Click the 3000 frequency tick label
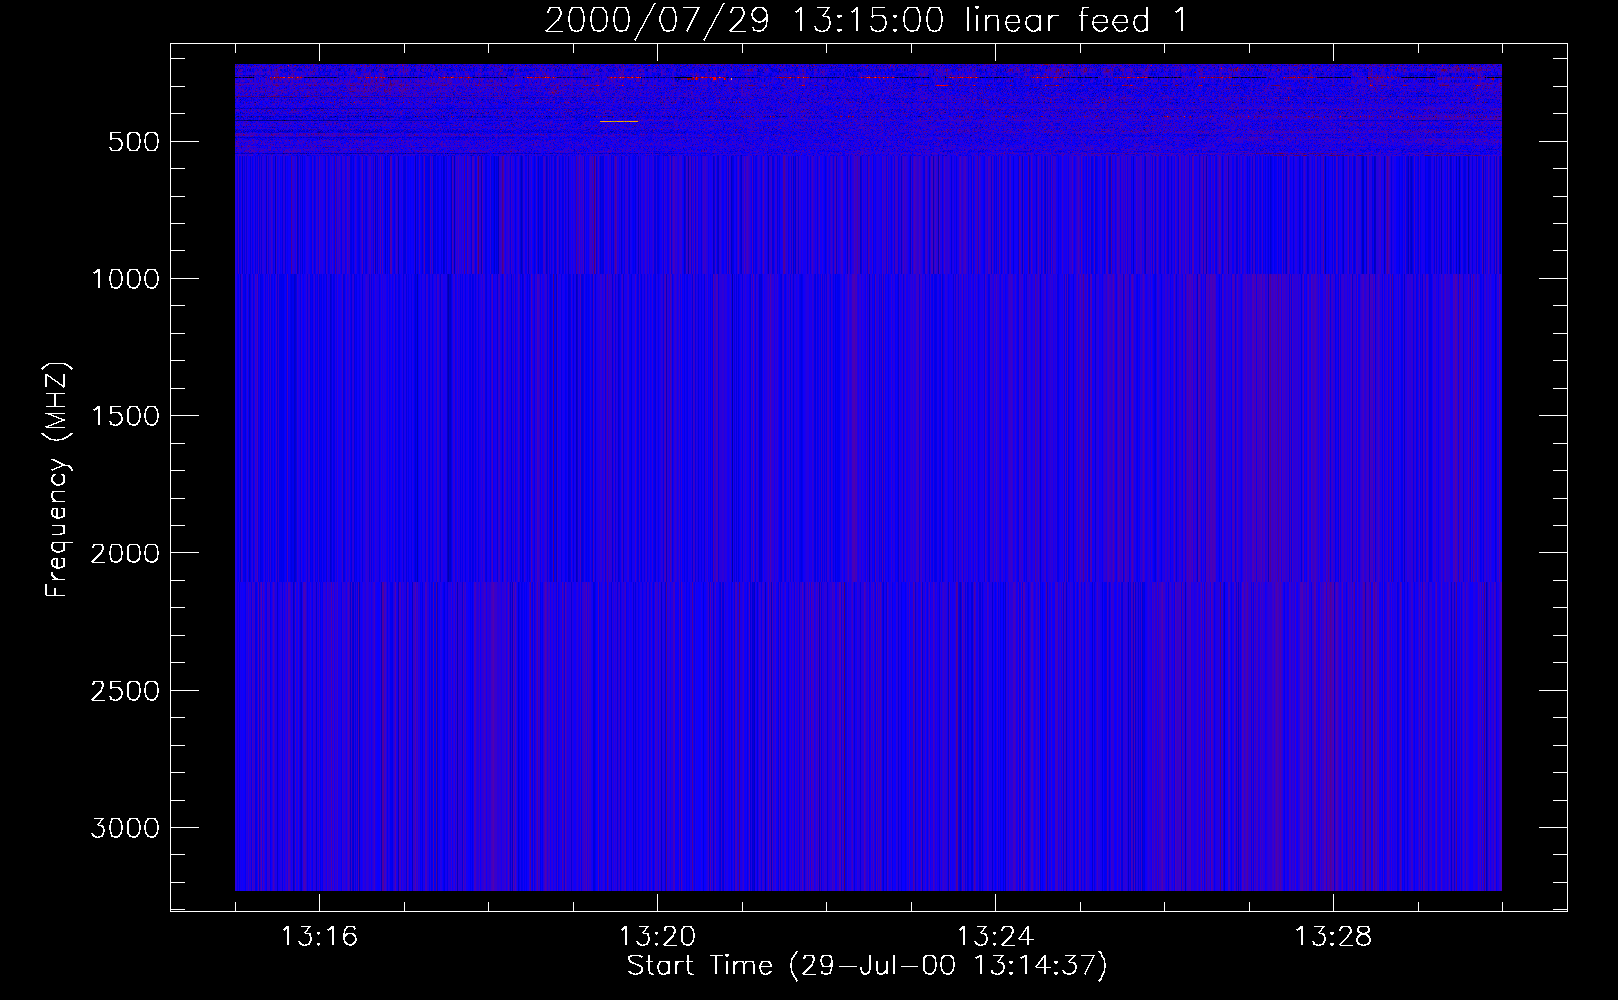 tap(125, 828)
